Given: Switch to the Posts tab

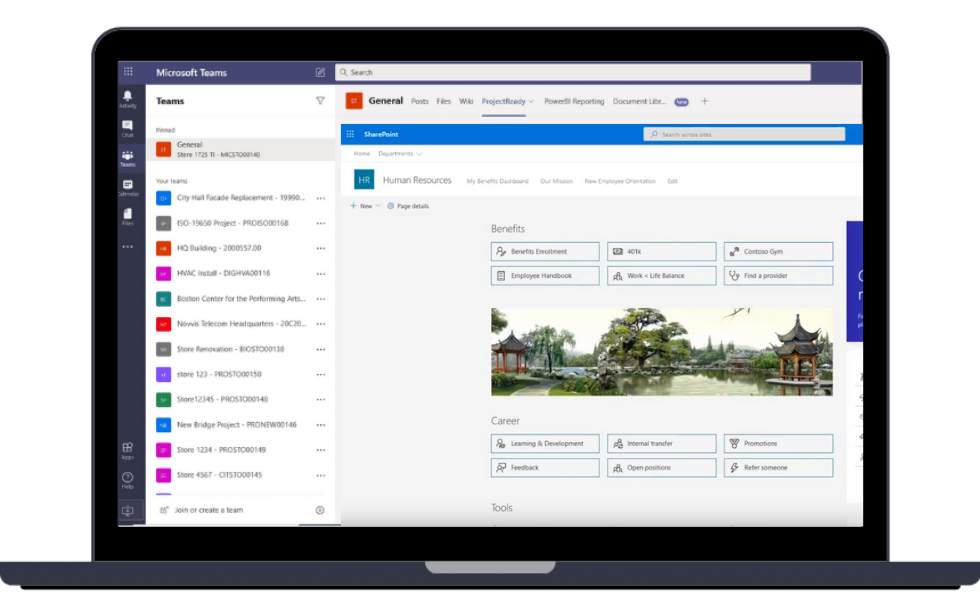Looking at the screenshot, I should [x=419, y=101].
